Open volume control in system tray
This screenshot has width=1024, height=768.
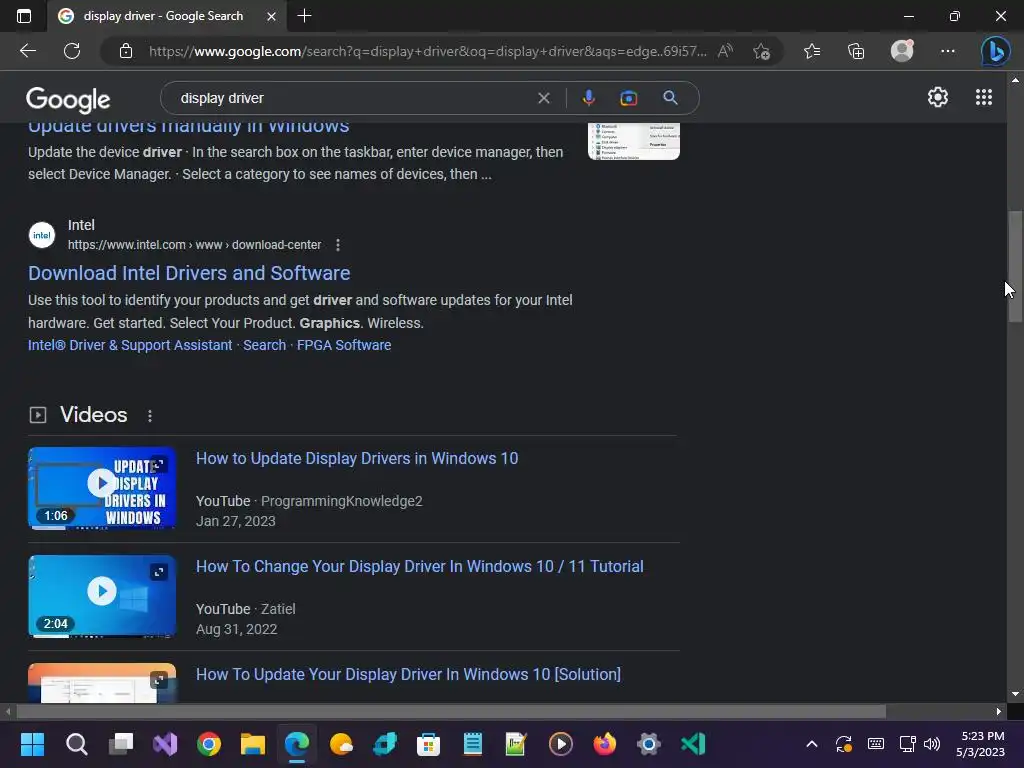click(932, 744)
